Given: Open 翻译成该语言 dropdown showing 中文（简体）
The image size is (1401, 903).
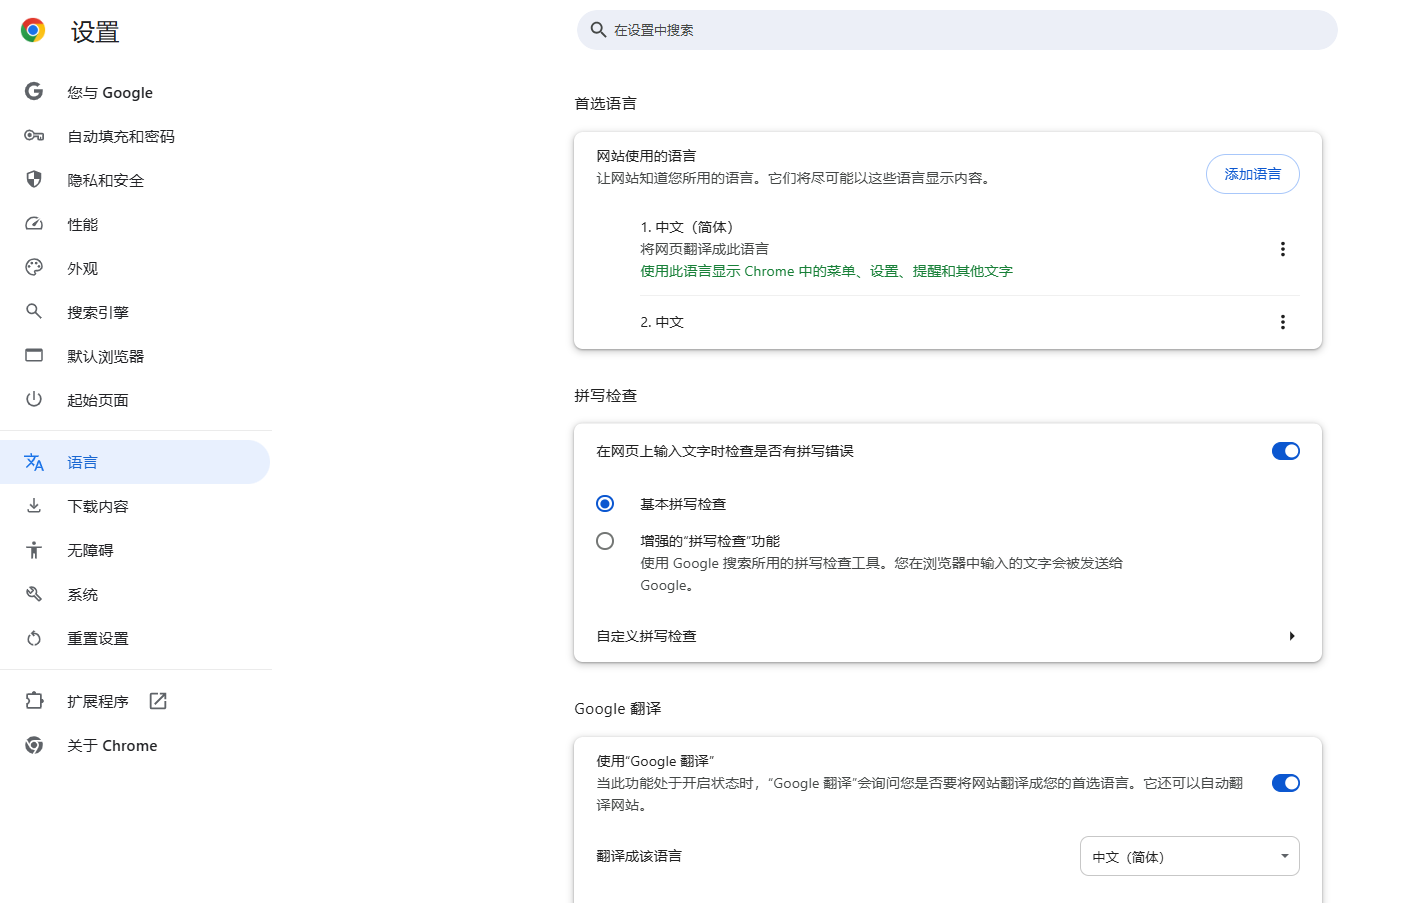Looking at the screenshot, I should 1189,856.
